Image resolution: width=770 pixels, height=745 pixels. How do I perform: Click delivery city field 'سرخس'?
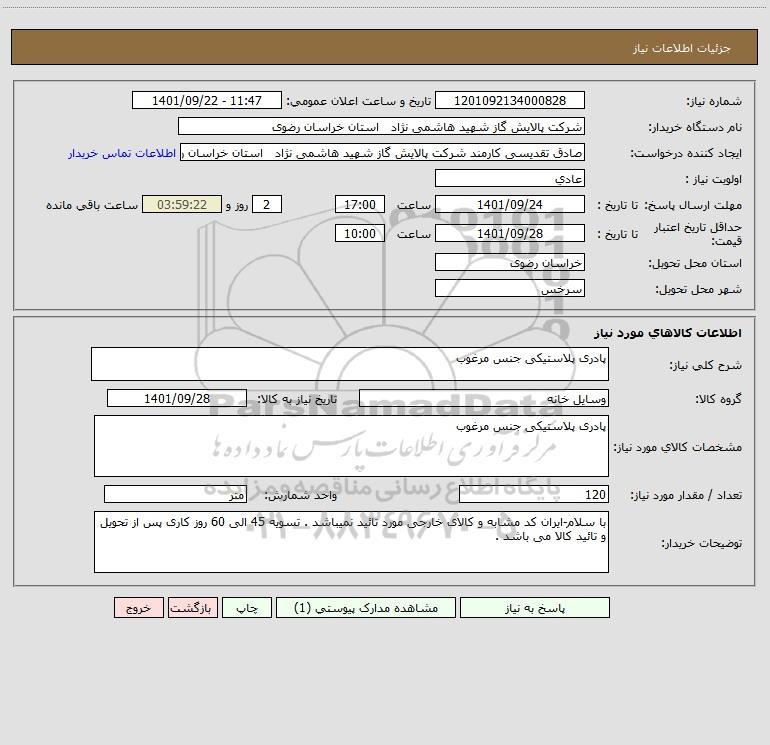510,288
